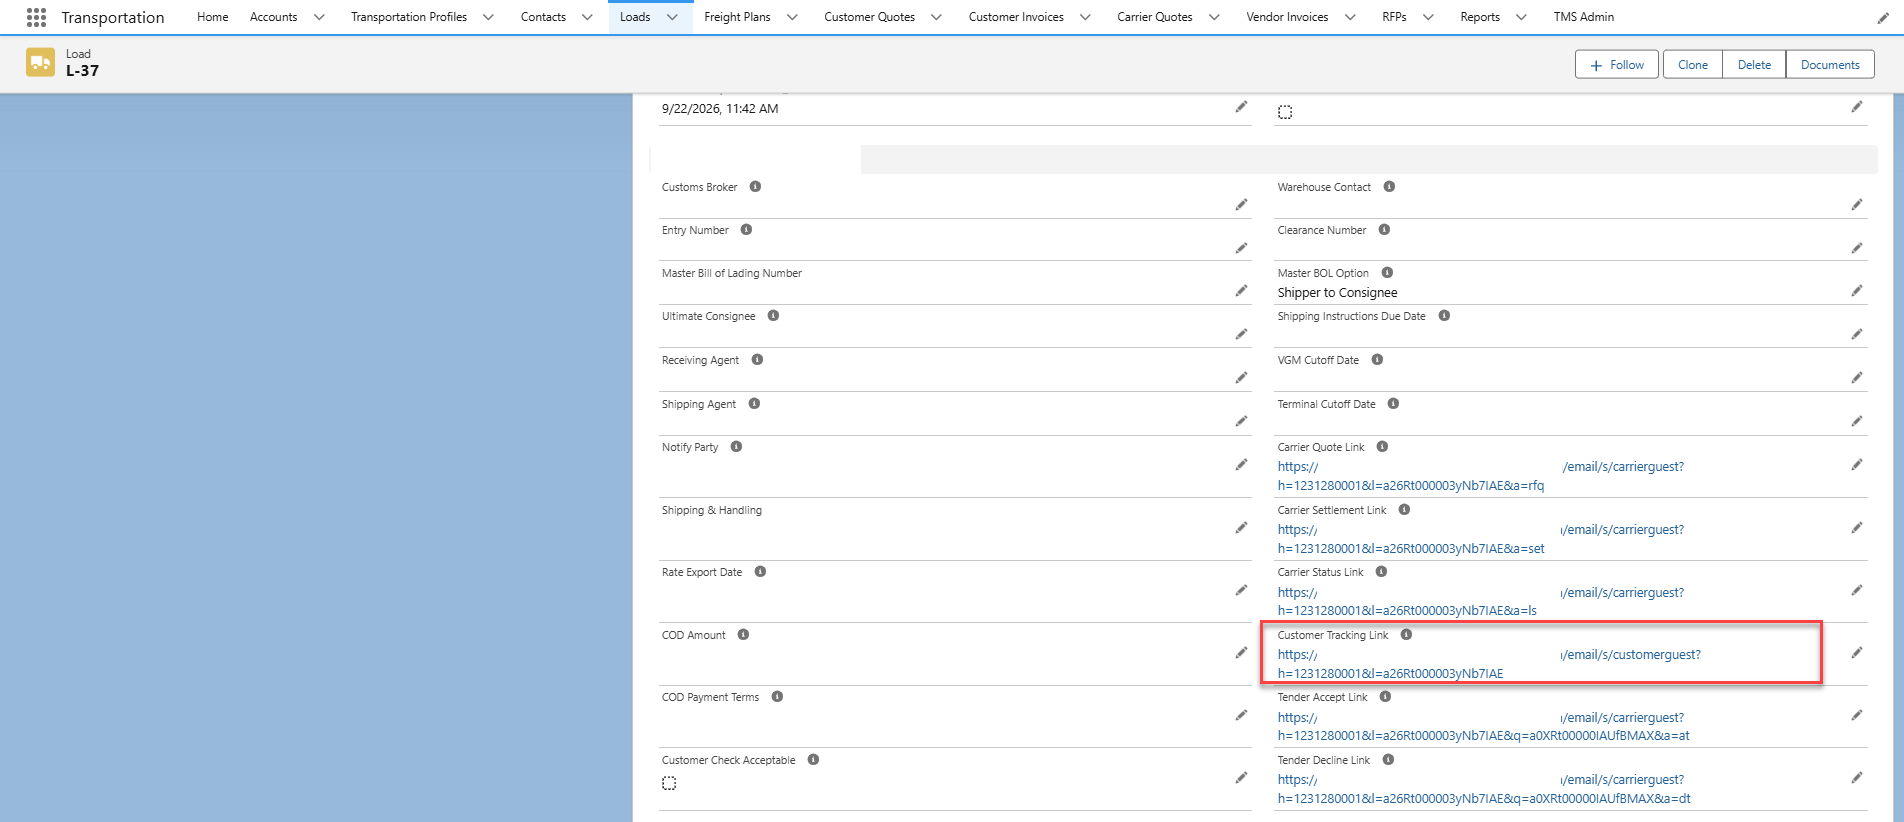Image resolution: width=1904 pixels, height=822 pixels.
Task: Open the Carrier Quote Link URL
Action: tap(1480, 476)
